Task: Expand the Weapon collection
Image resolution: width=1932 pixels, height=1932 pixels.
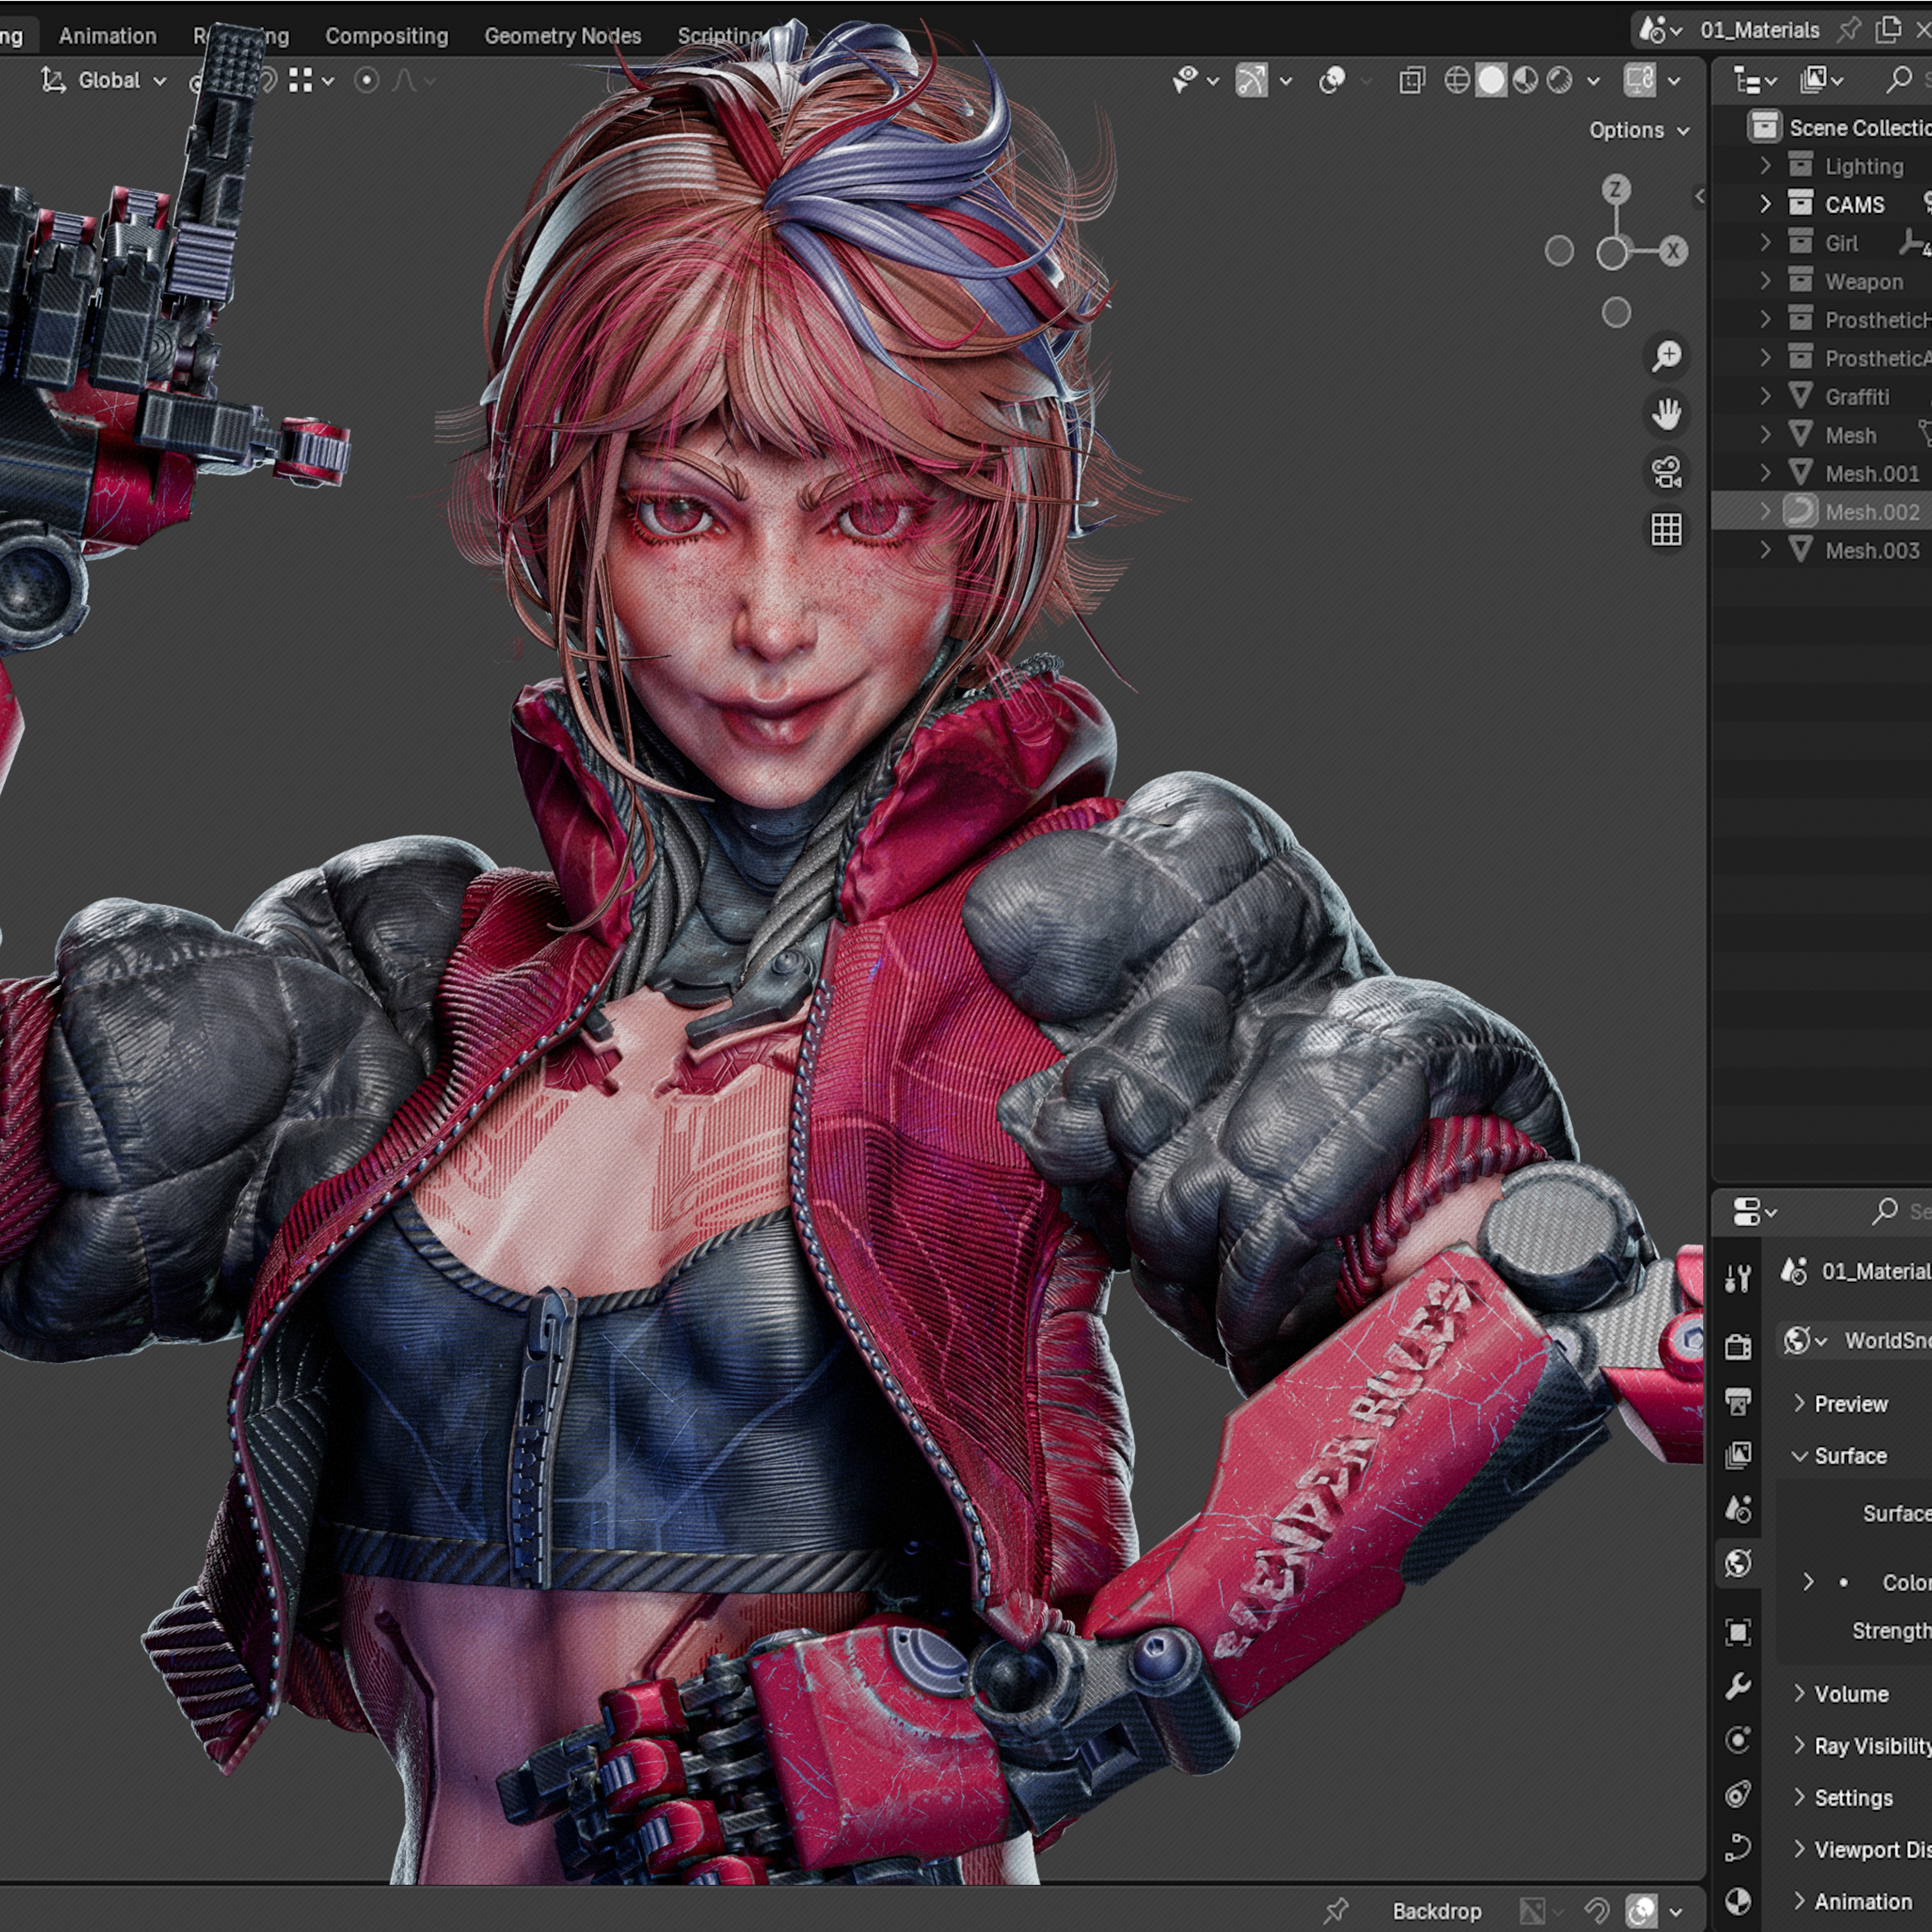Action: [x=1765, y=281]
